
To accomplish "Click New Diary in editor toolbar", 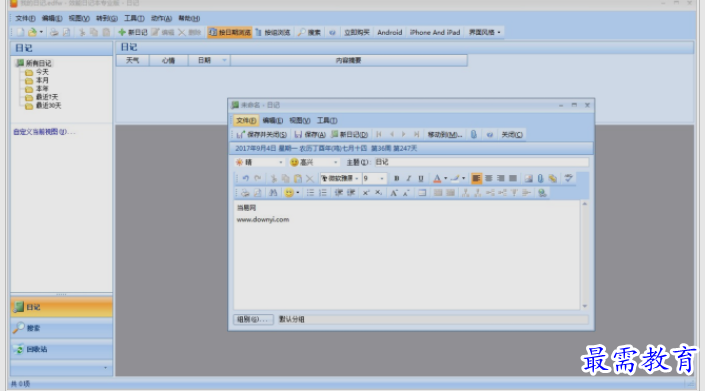I will (x=349, y=134).
